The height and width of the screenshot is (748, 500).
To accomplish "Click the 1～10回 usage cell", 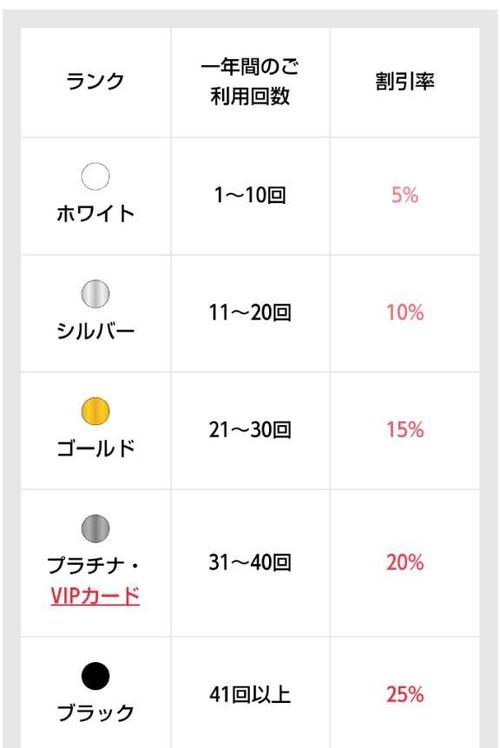I will (250, 195).
